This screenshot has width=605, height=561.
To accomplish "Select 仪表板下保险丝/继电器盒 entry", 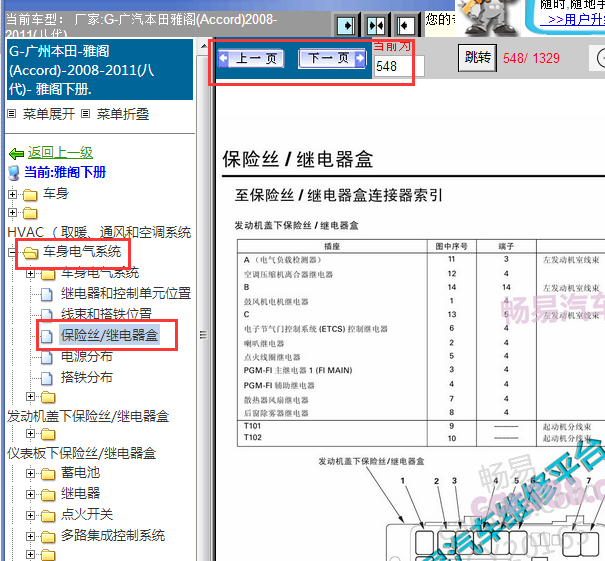I will 82,453.
